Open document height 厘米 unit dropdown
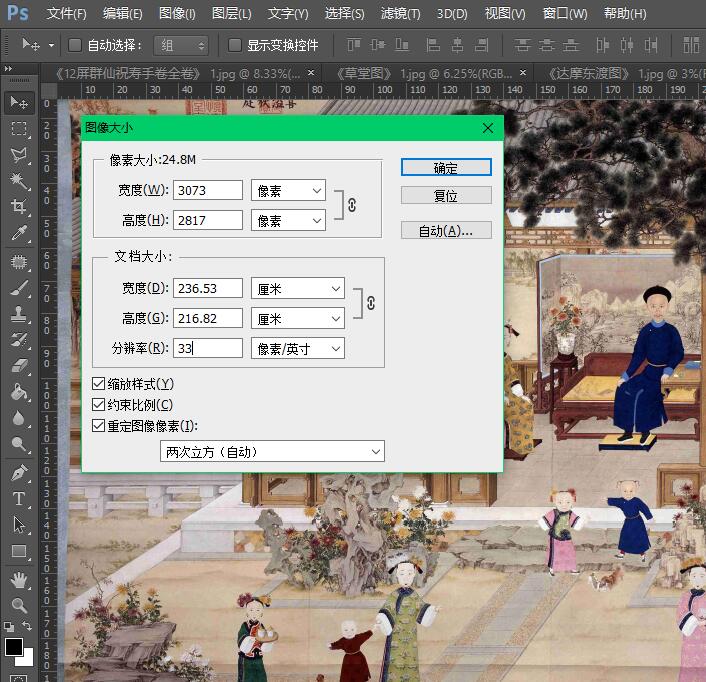This screenshot has width=706, height=682. pos(298,319)
